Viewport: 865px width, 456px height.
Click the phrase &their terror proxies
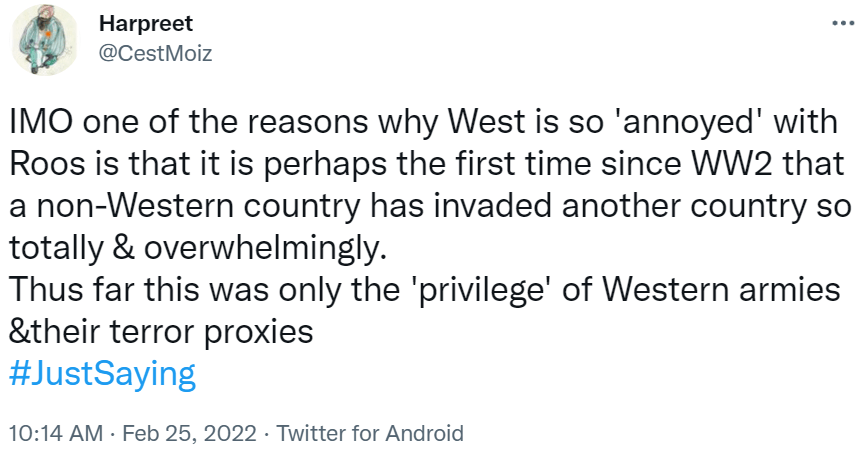(x=160, y=331)
